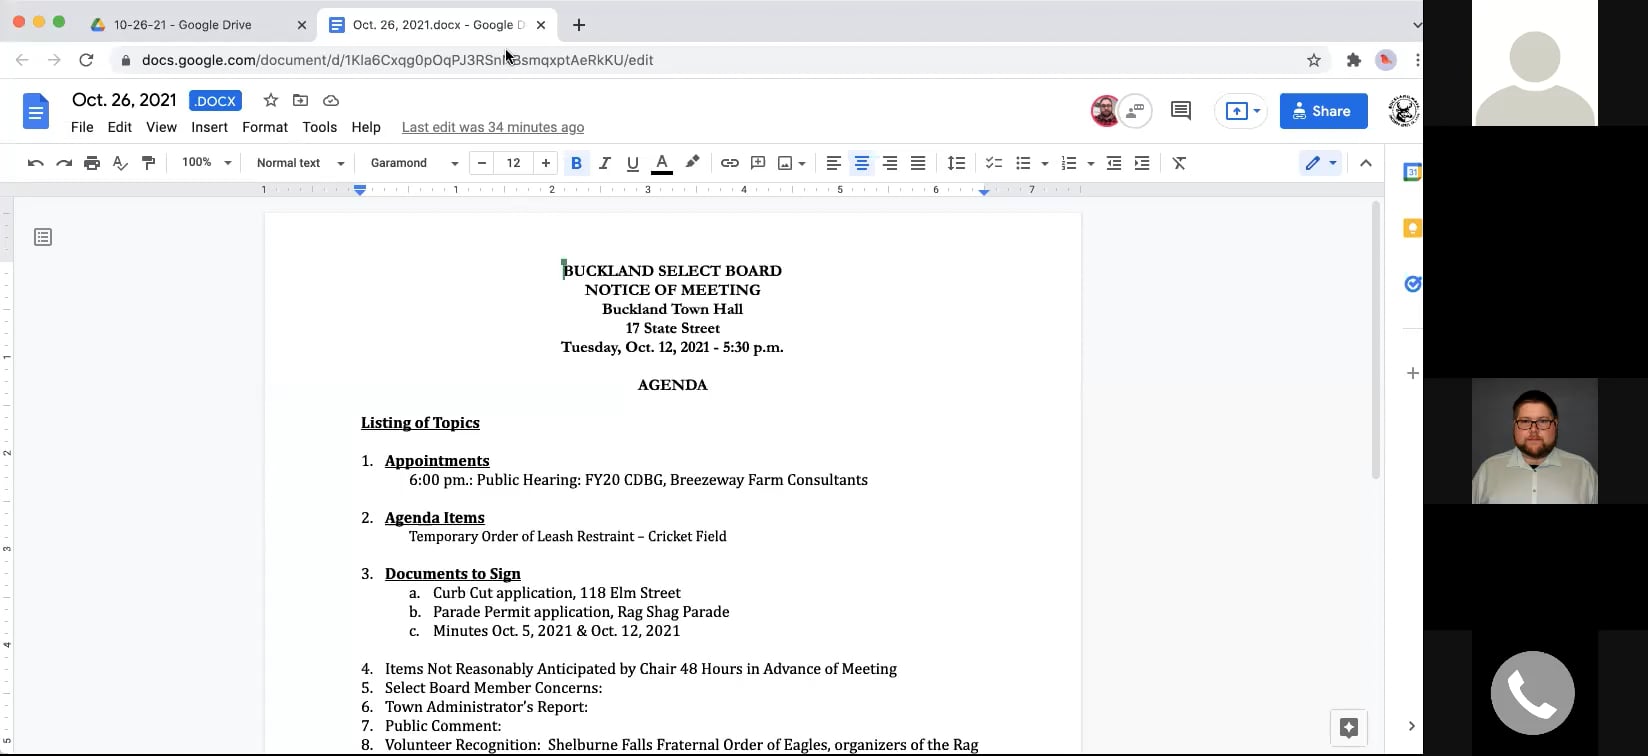Decrease font size with the minus button
This screenshot has height=756, width=1648.
(x=482, y=163)
